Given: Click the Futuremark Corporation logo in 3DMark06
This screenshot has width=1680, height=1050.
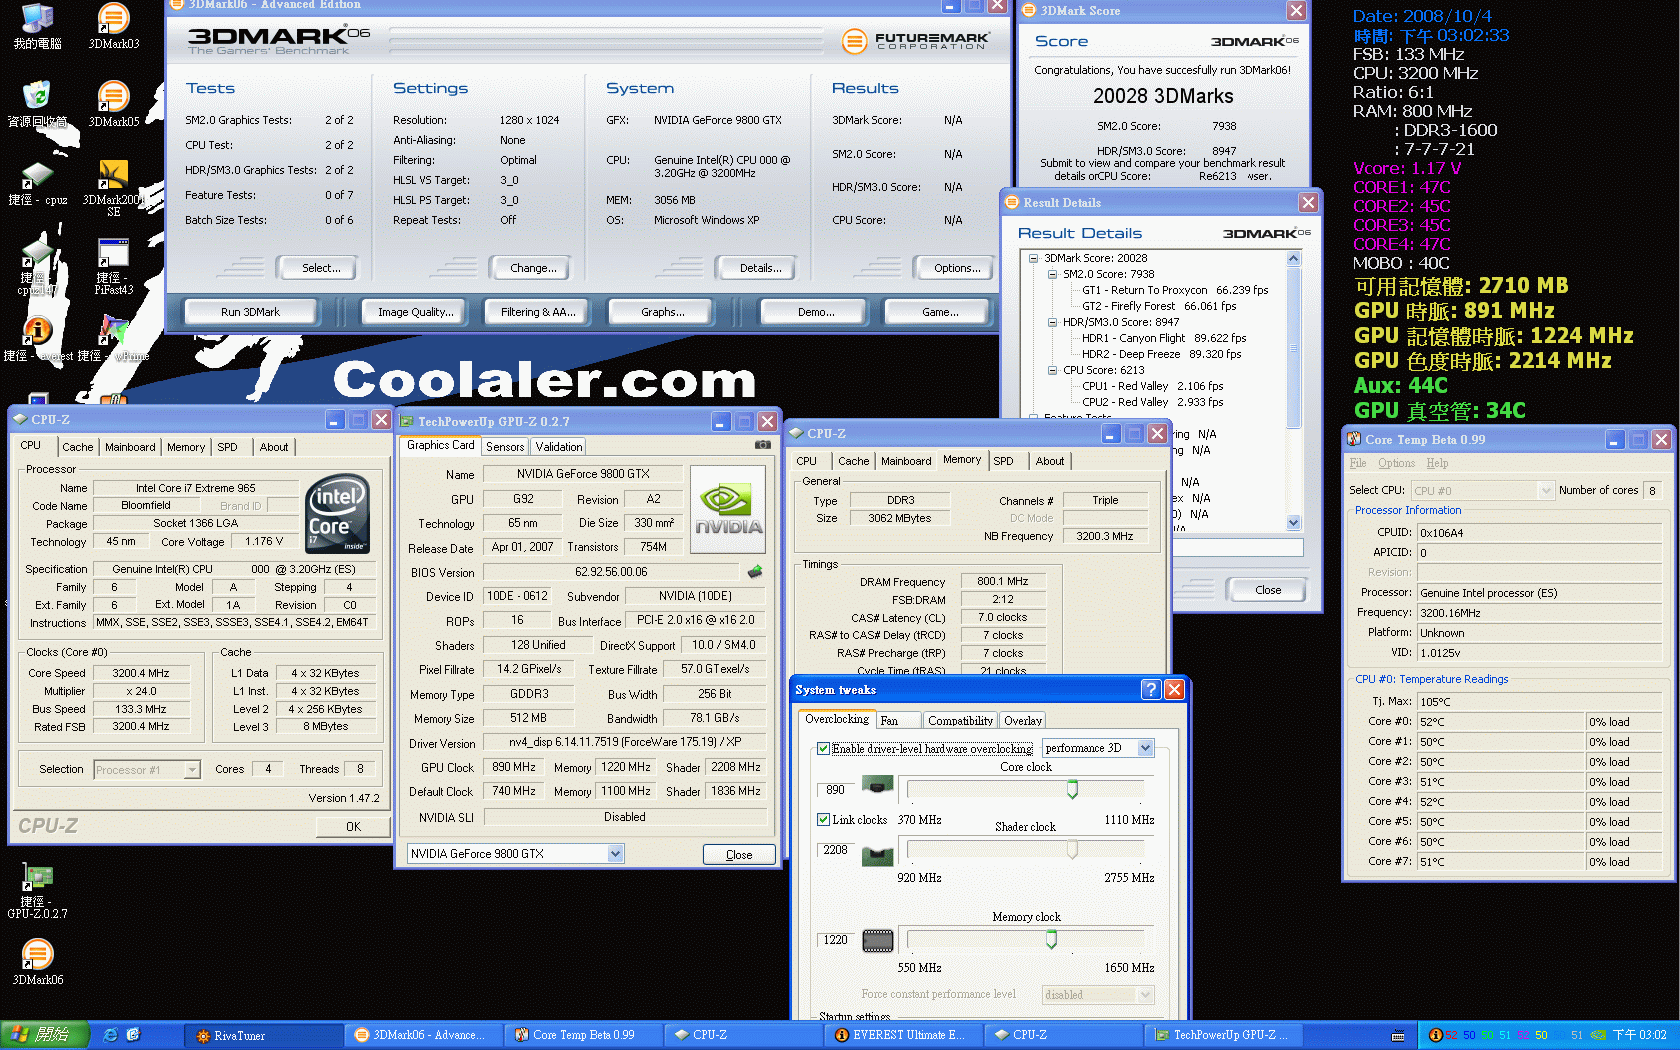Looking at the screenshot, I should pyautogui.click(x=916, y=41).
